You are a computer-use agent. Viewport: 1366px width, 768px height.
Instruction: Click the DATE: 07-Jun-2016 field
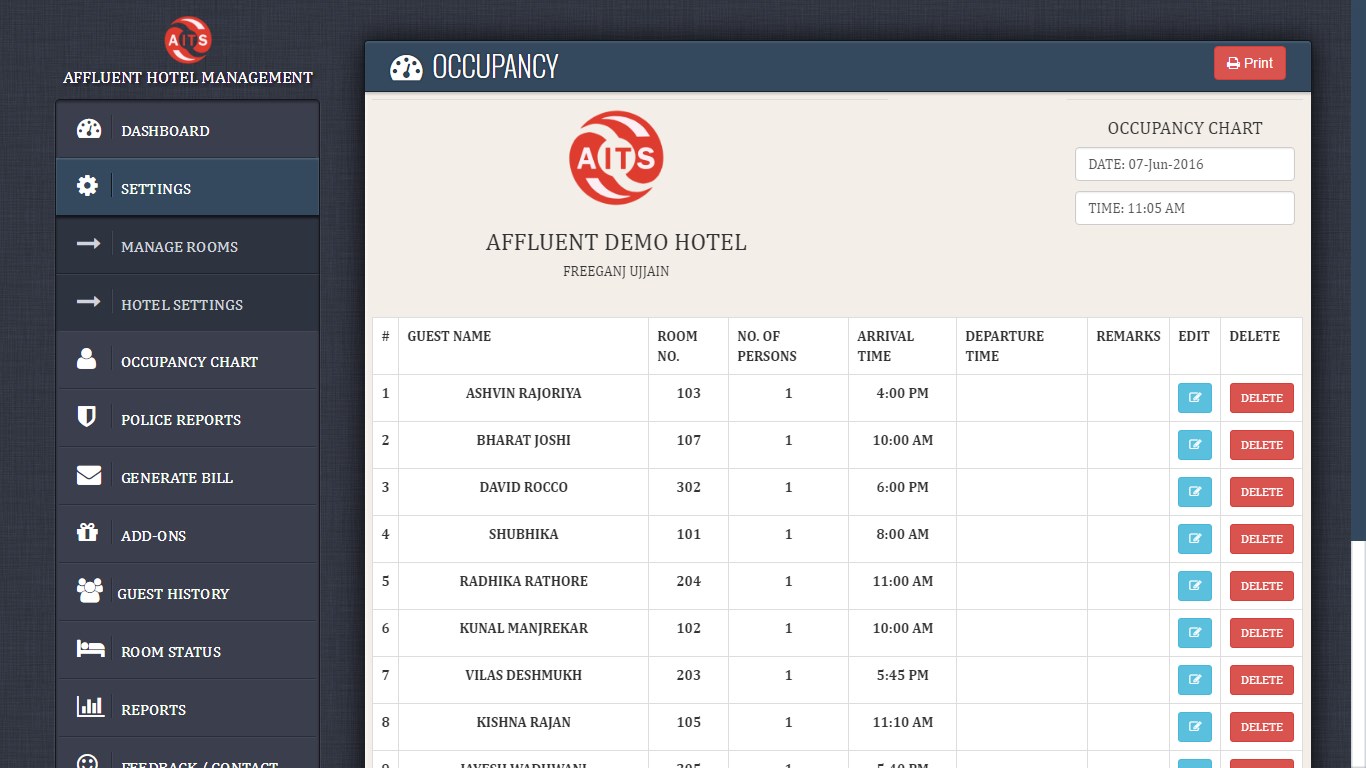pyautogui.click(x=1185, y=164)
